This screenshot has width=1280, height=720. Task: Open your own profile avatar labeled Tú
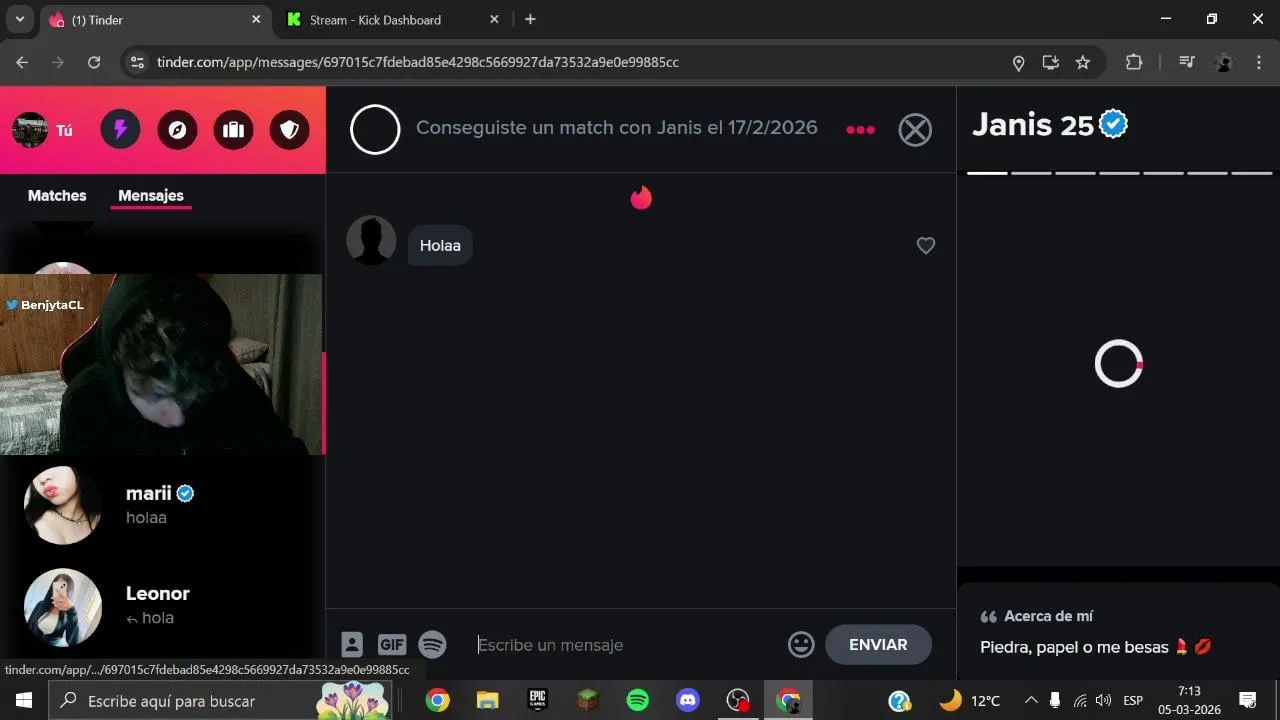(x=30, y=130)
